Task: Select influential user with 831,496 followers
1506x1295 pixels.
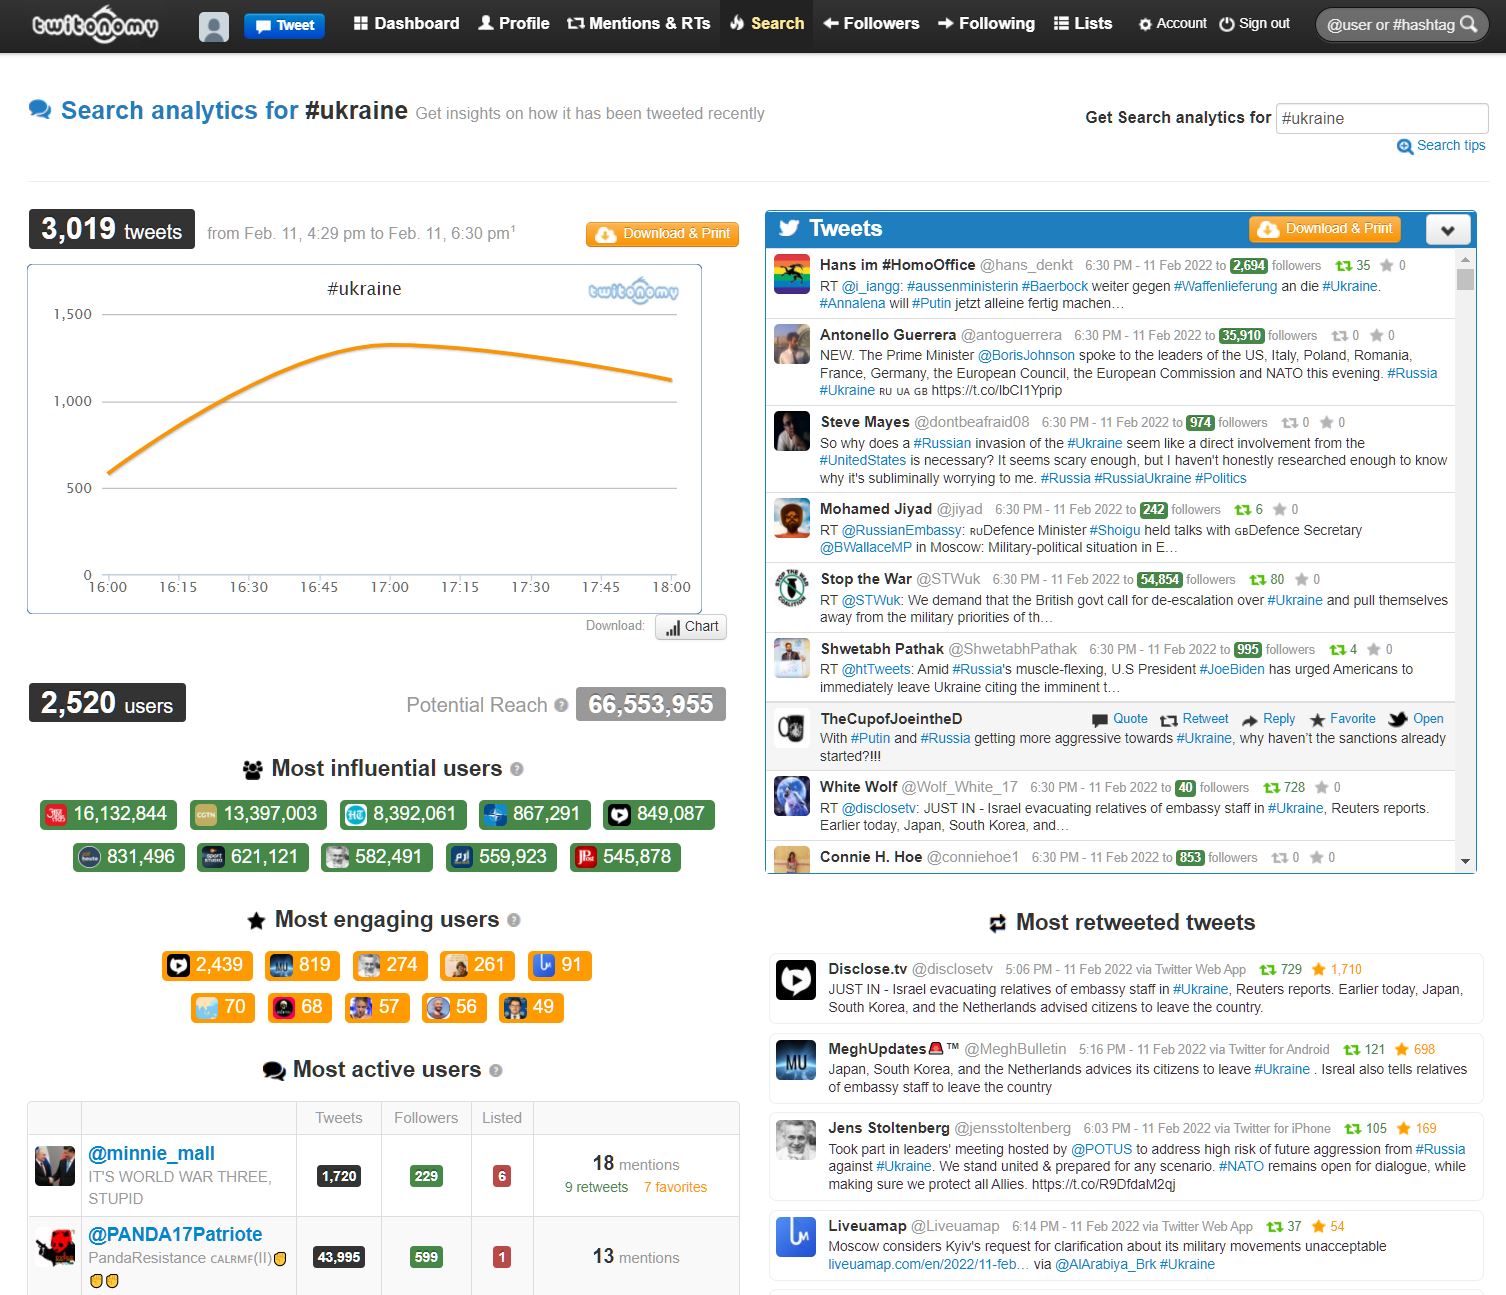Action: click(129, 857)
